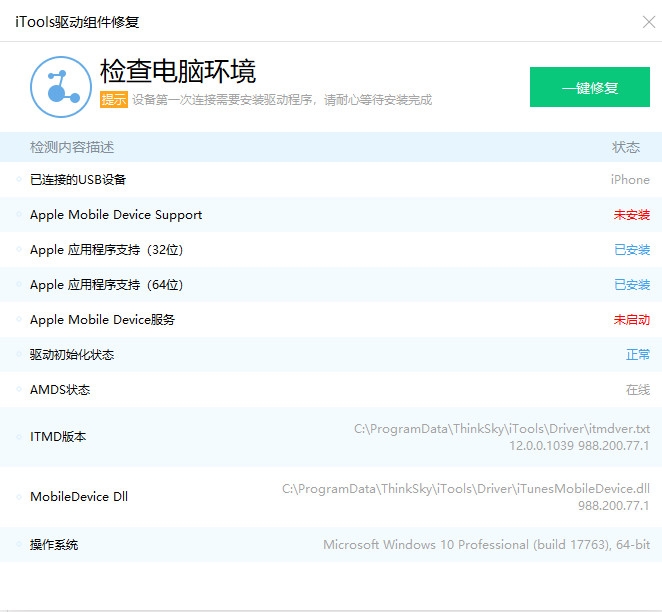Click the 在线 status value
Viewport: 662px width, 612px height.
coord(638,390)
